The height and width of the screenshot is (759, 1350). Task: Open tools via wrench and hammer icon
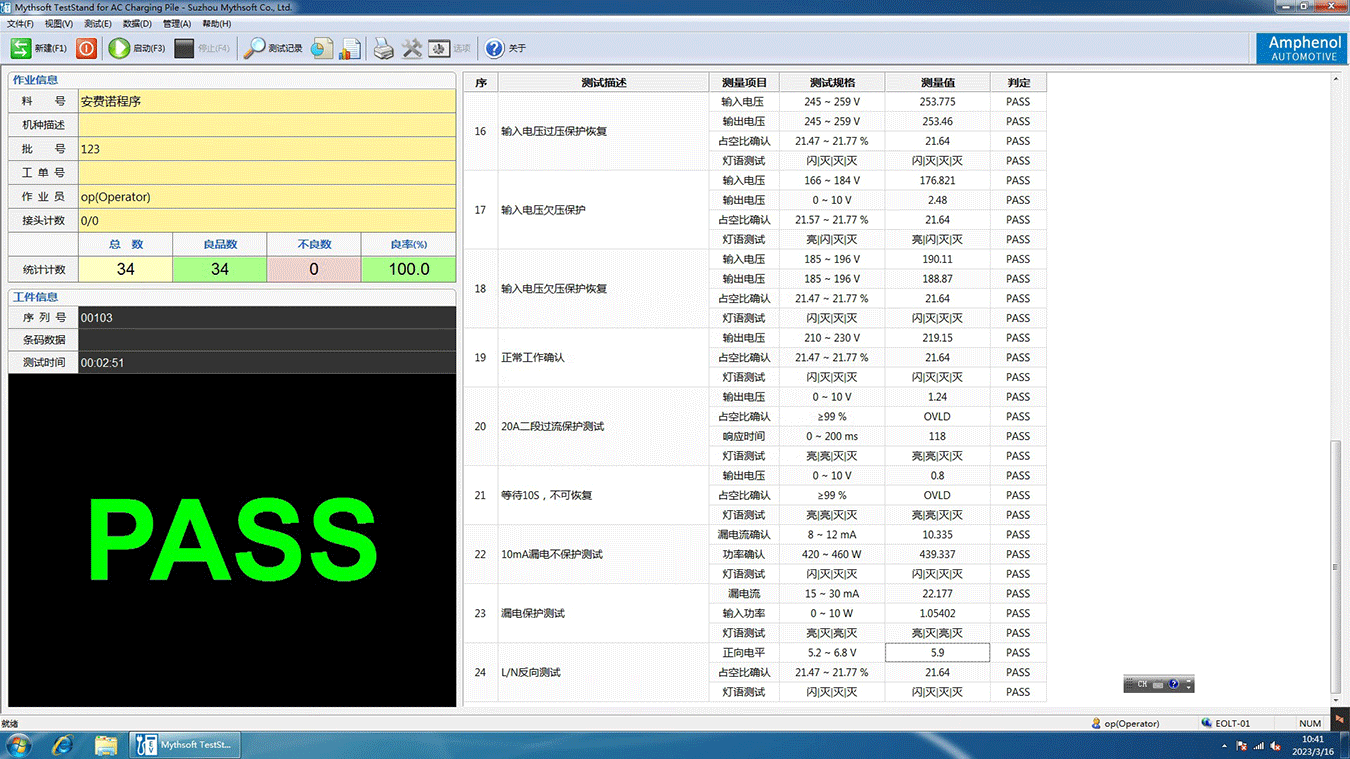pyautogui.click(x=412, y=48)
